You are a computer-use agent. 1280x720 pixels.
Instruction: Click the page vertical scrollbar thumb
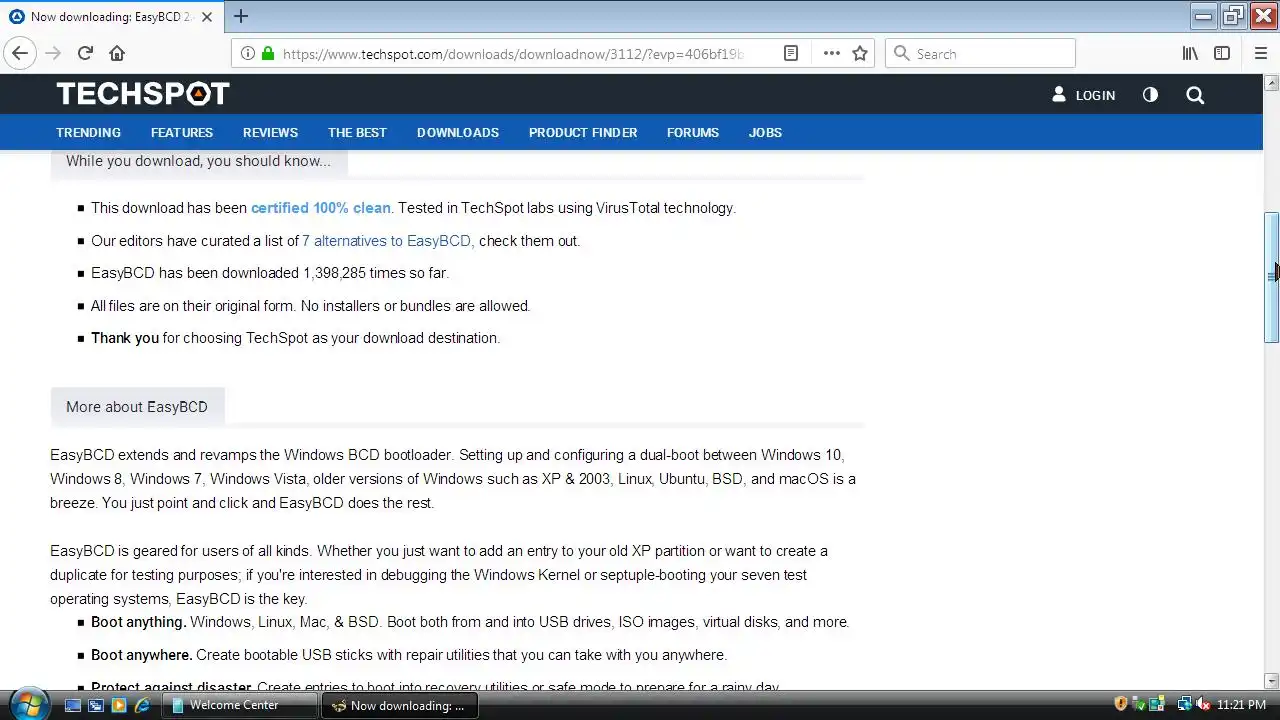pyautogui.click(x=1271, y=277)
